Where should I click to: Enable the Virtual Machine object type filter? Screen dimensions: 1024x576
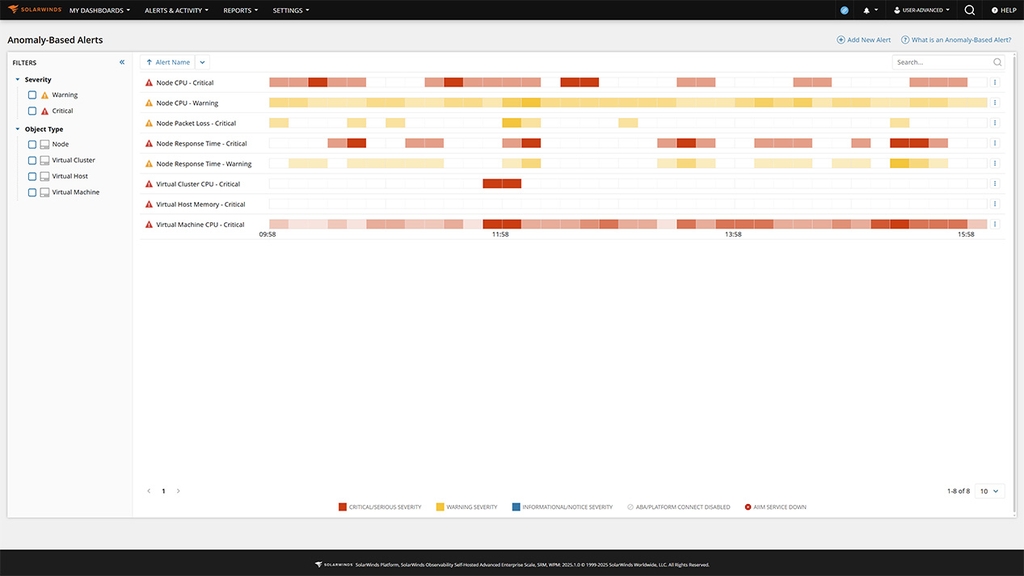[31, 191]
